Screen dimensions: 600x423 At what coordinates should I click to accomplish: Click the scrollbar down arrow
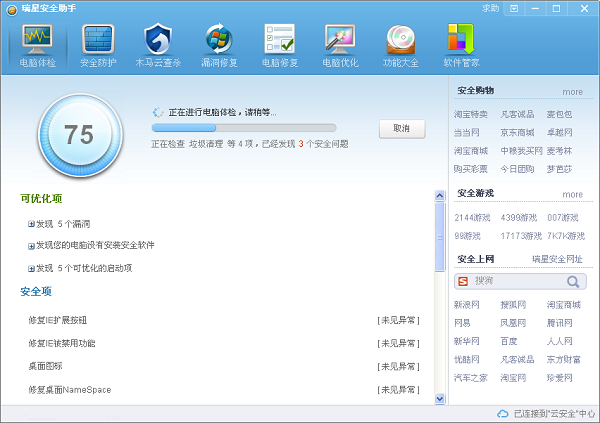coord(440,399)
